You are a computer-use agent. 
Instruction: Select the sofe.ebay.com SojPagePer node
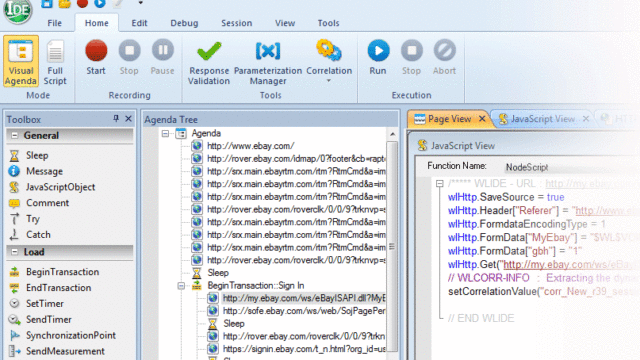304,311
